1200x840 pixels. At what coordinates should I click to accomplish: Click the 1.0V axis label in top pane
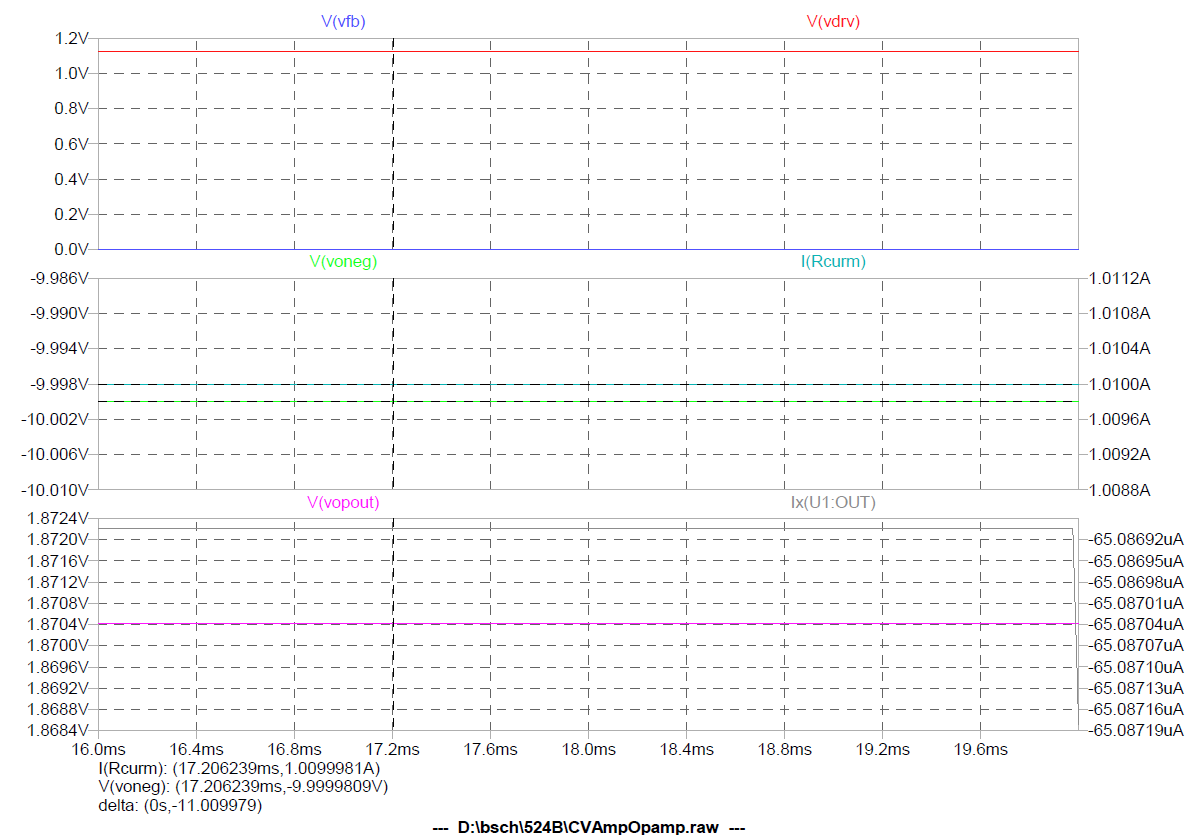click(73, 73)
